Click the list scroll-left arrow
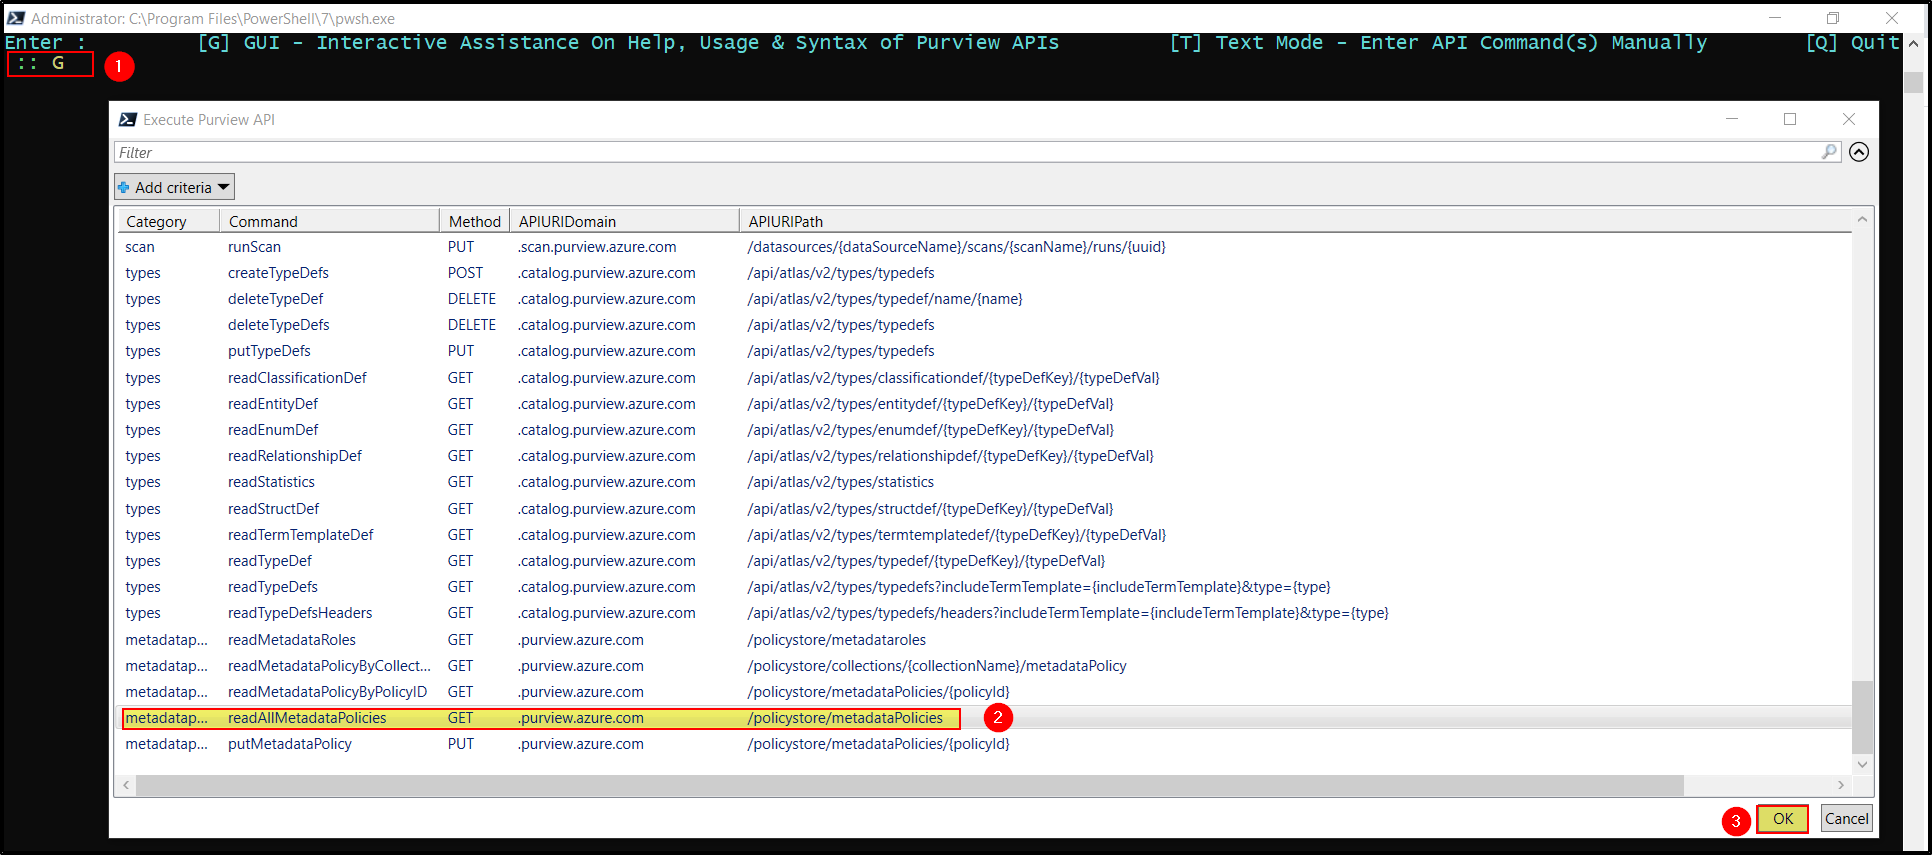This screenshot has height=855, width=1932. [x=126, y=785]
